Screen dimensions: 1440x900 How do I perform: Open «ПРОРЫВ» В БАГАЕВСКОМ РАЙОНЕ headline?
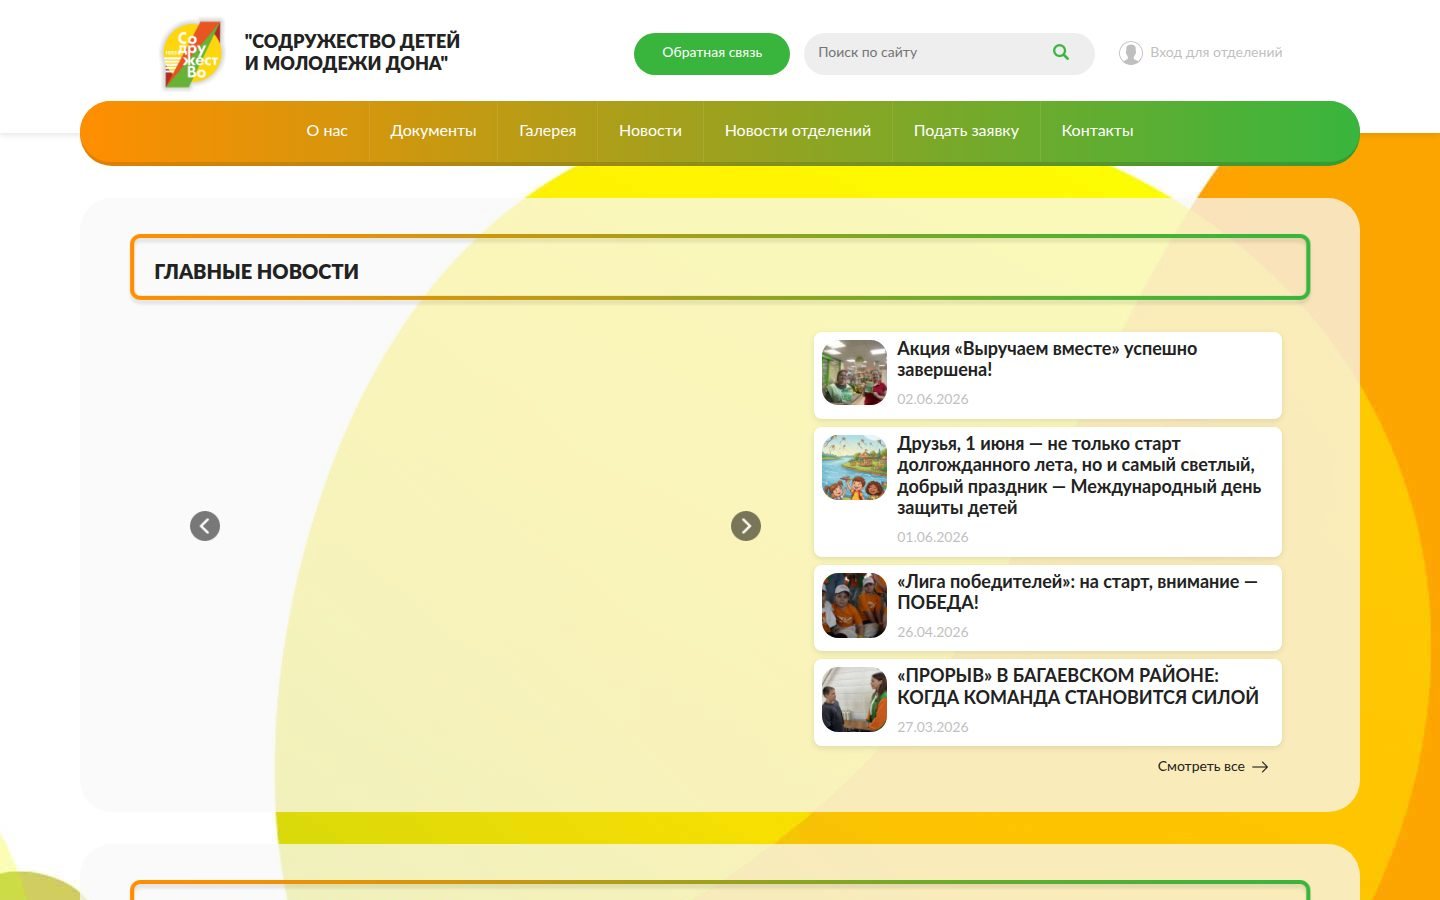(x=1078, y=686)
